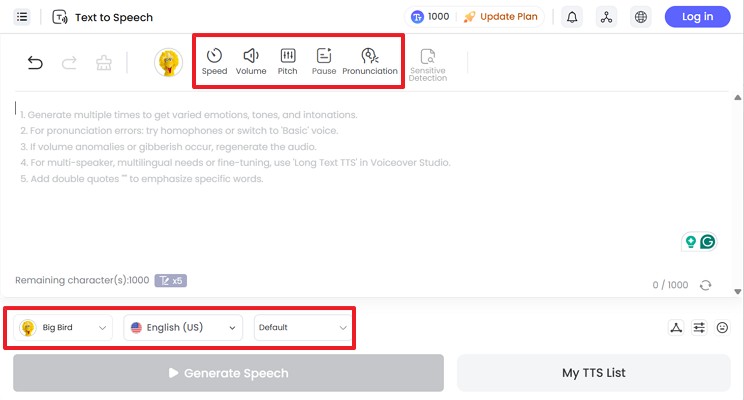The height and width of the screenshot is (400, 744).
Task: Open the Pronunciation tool
Action: [369, 60]
